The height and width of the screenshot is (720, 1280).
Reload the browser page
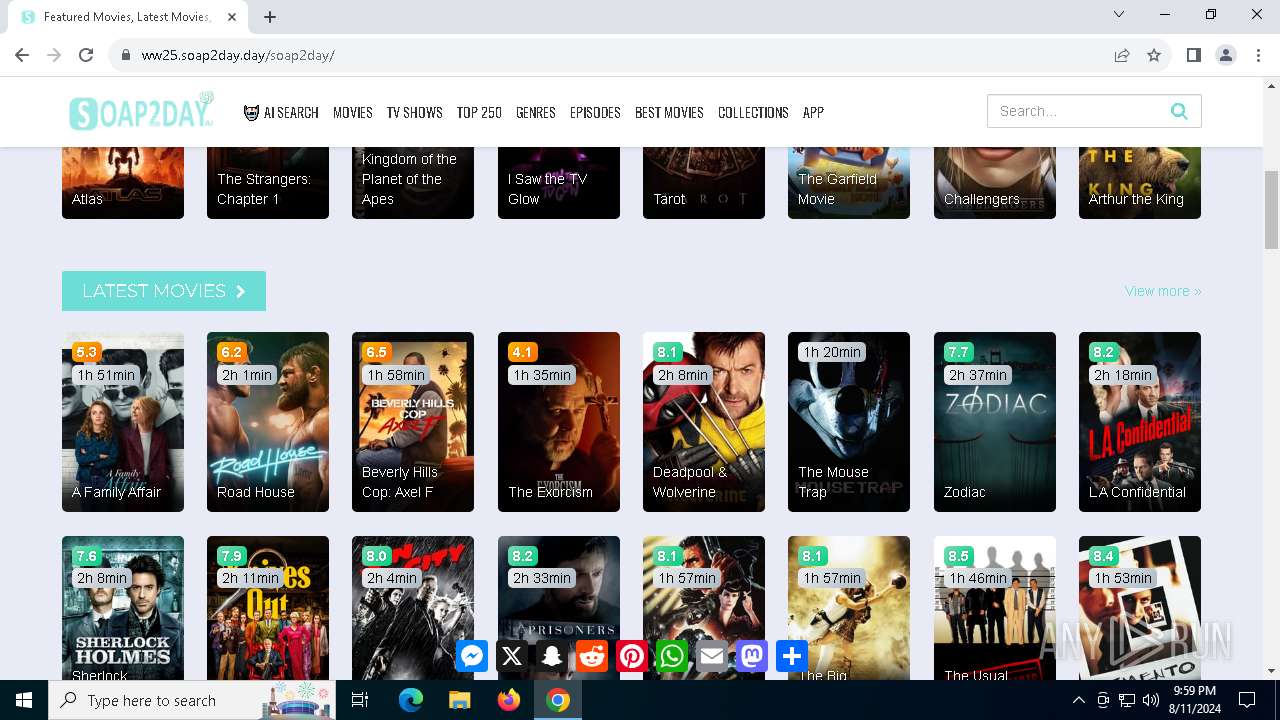86,55
